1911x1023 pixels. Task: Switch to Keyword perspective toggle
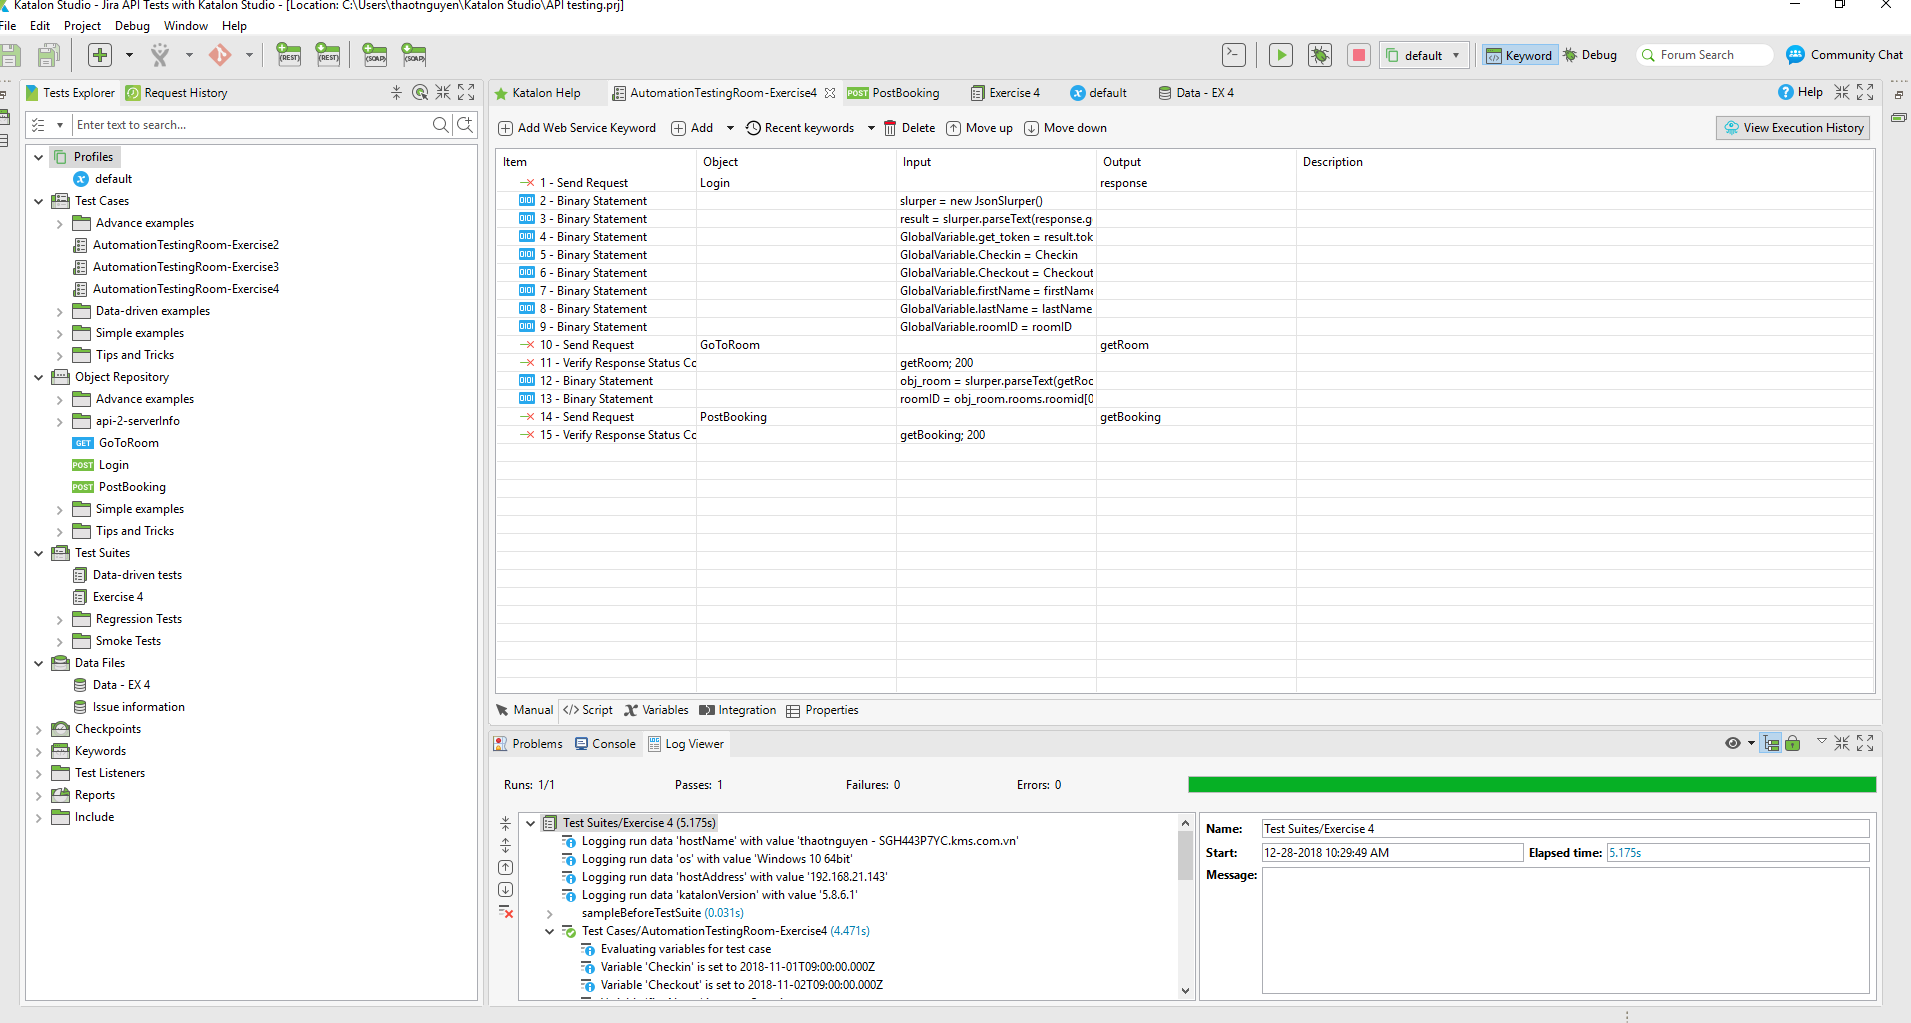tap(1519, 55)
